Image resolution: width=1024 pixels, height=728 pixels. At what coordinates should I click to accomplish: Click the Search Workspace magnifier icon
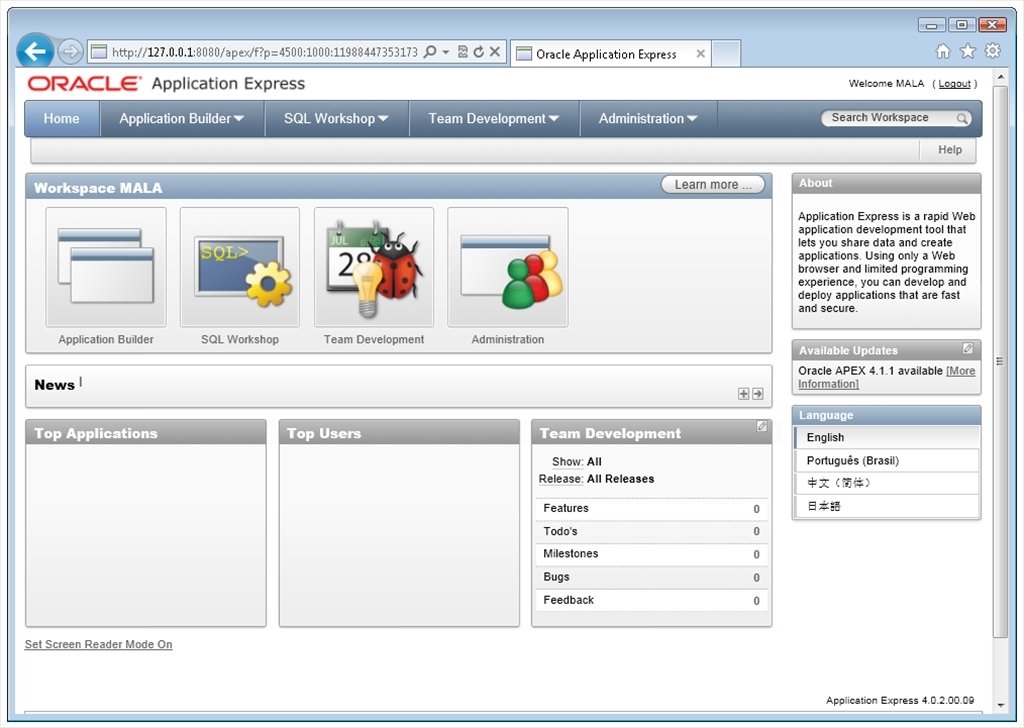(x=962, y=118)
